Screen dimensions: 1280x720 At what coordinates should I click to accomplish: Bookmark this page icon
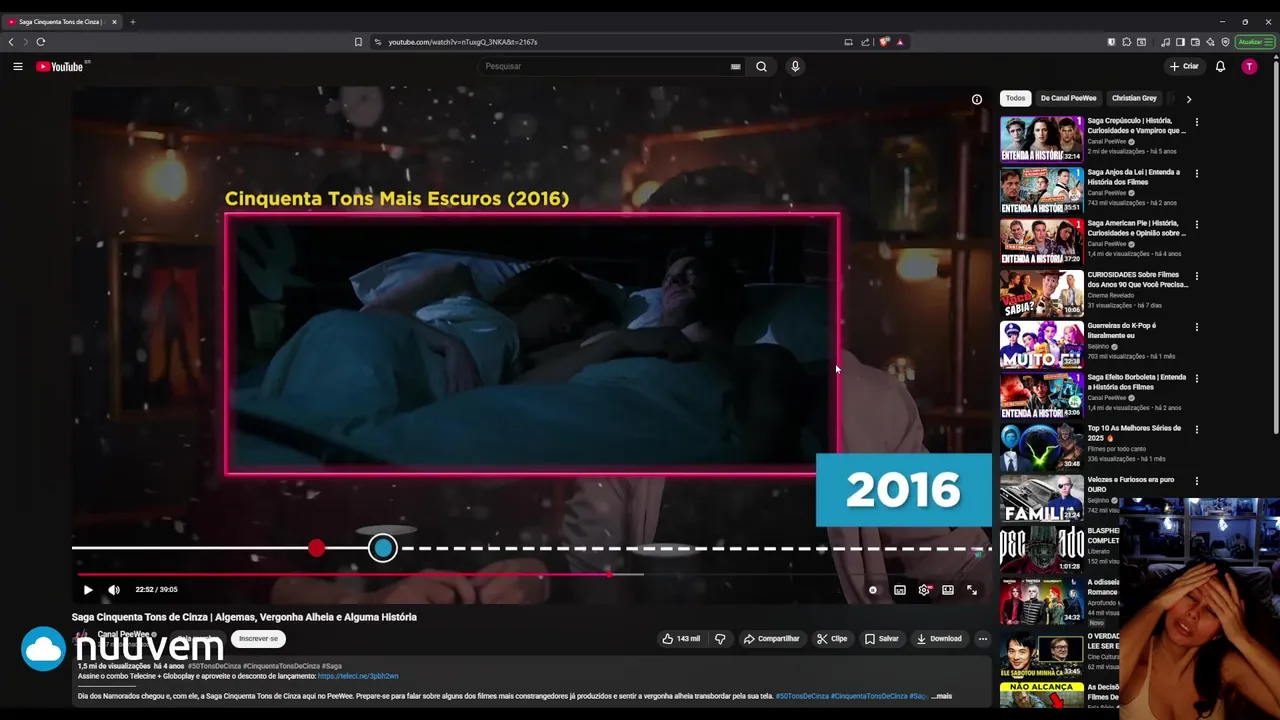tap(358, 42)
